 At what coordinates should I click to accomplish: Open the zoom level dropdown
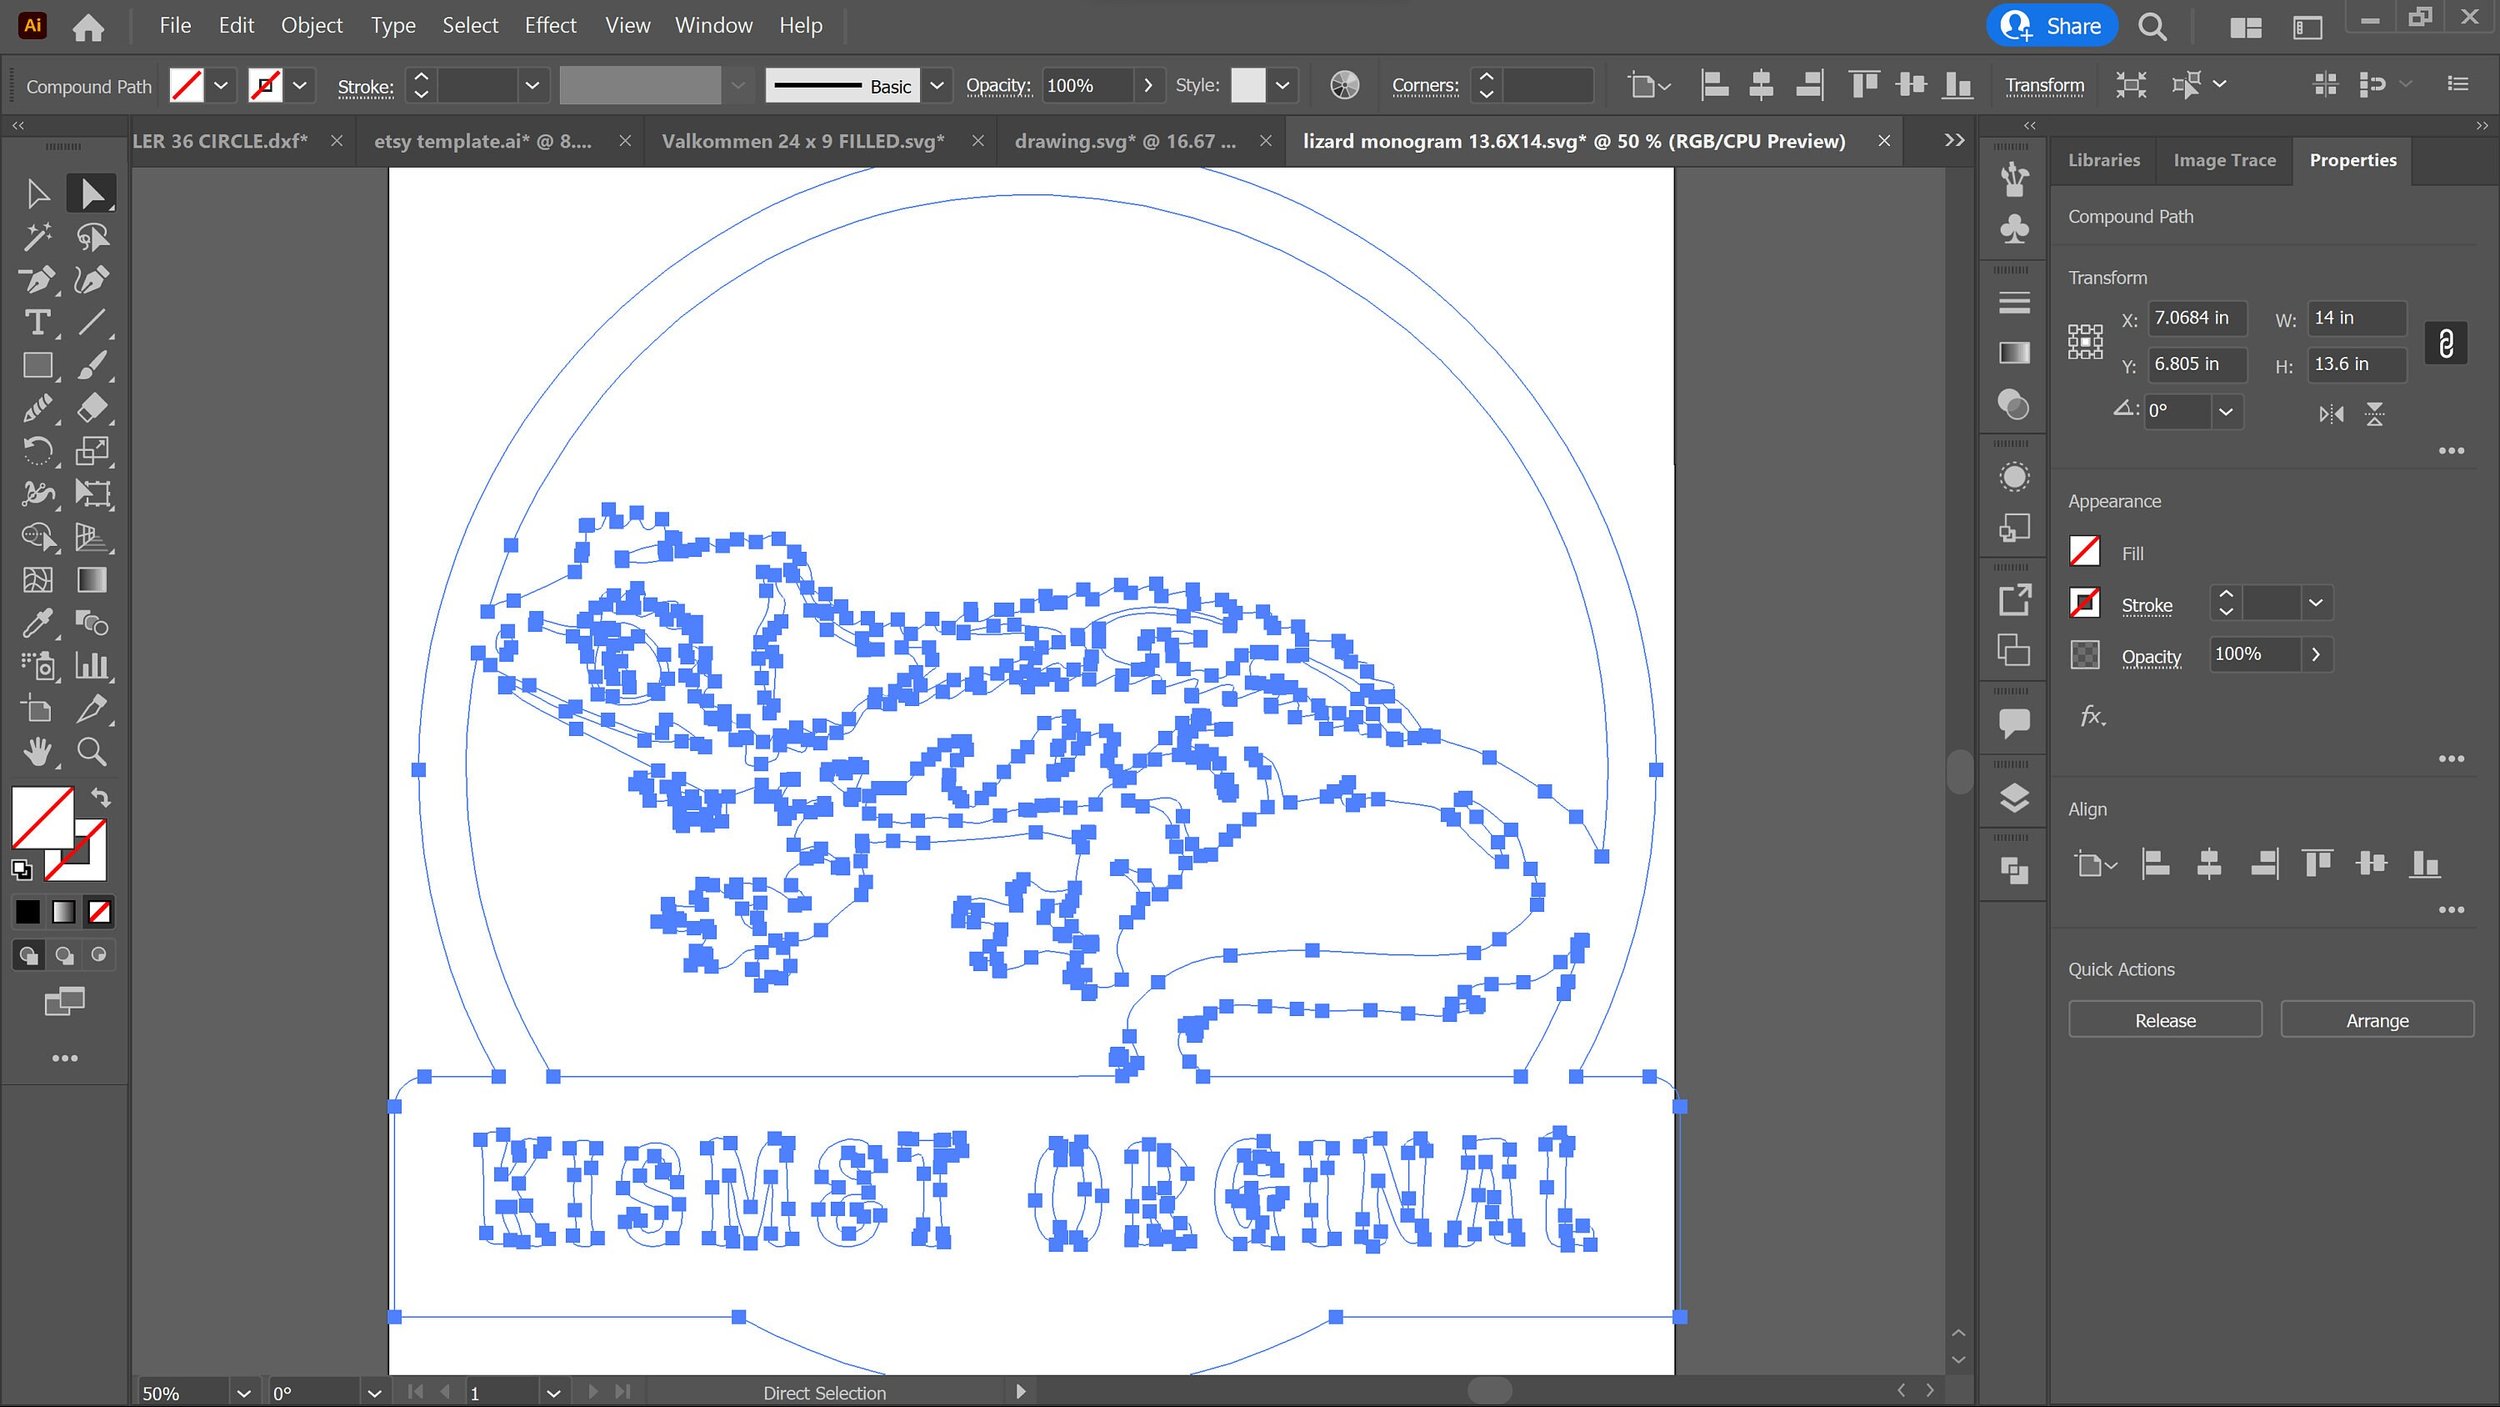click(243, 1392)
